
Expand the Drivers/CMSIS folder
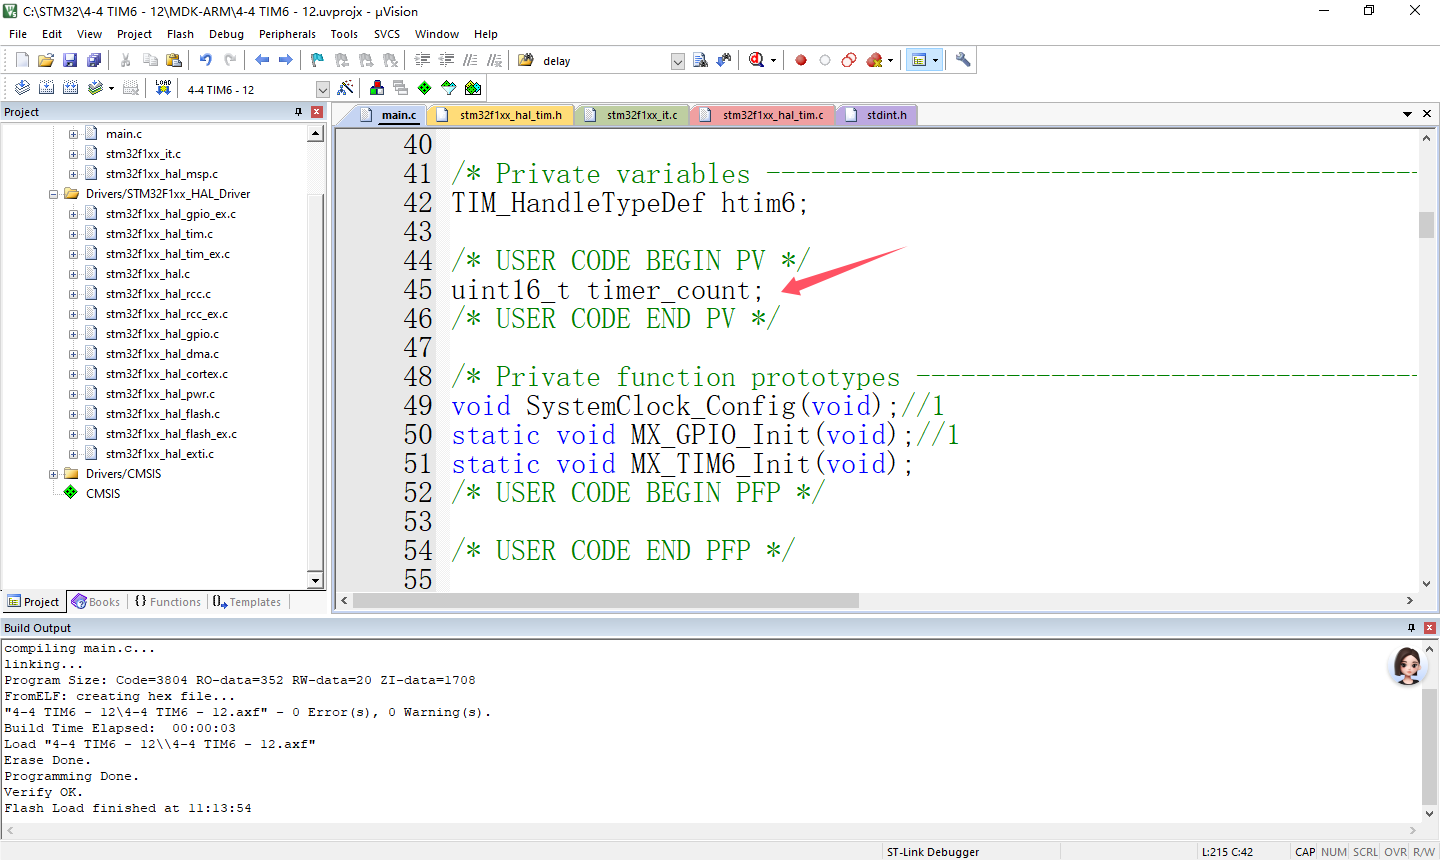[x=54, y=474]
